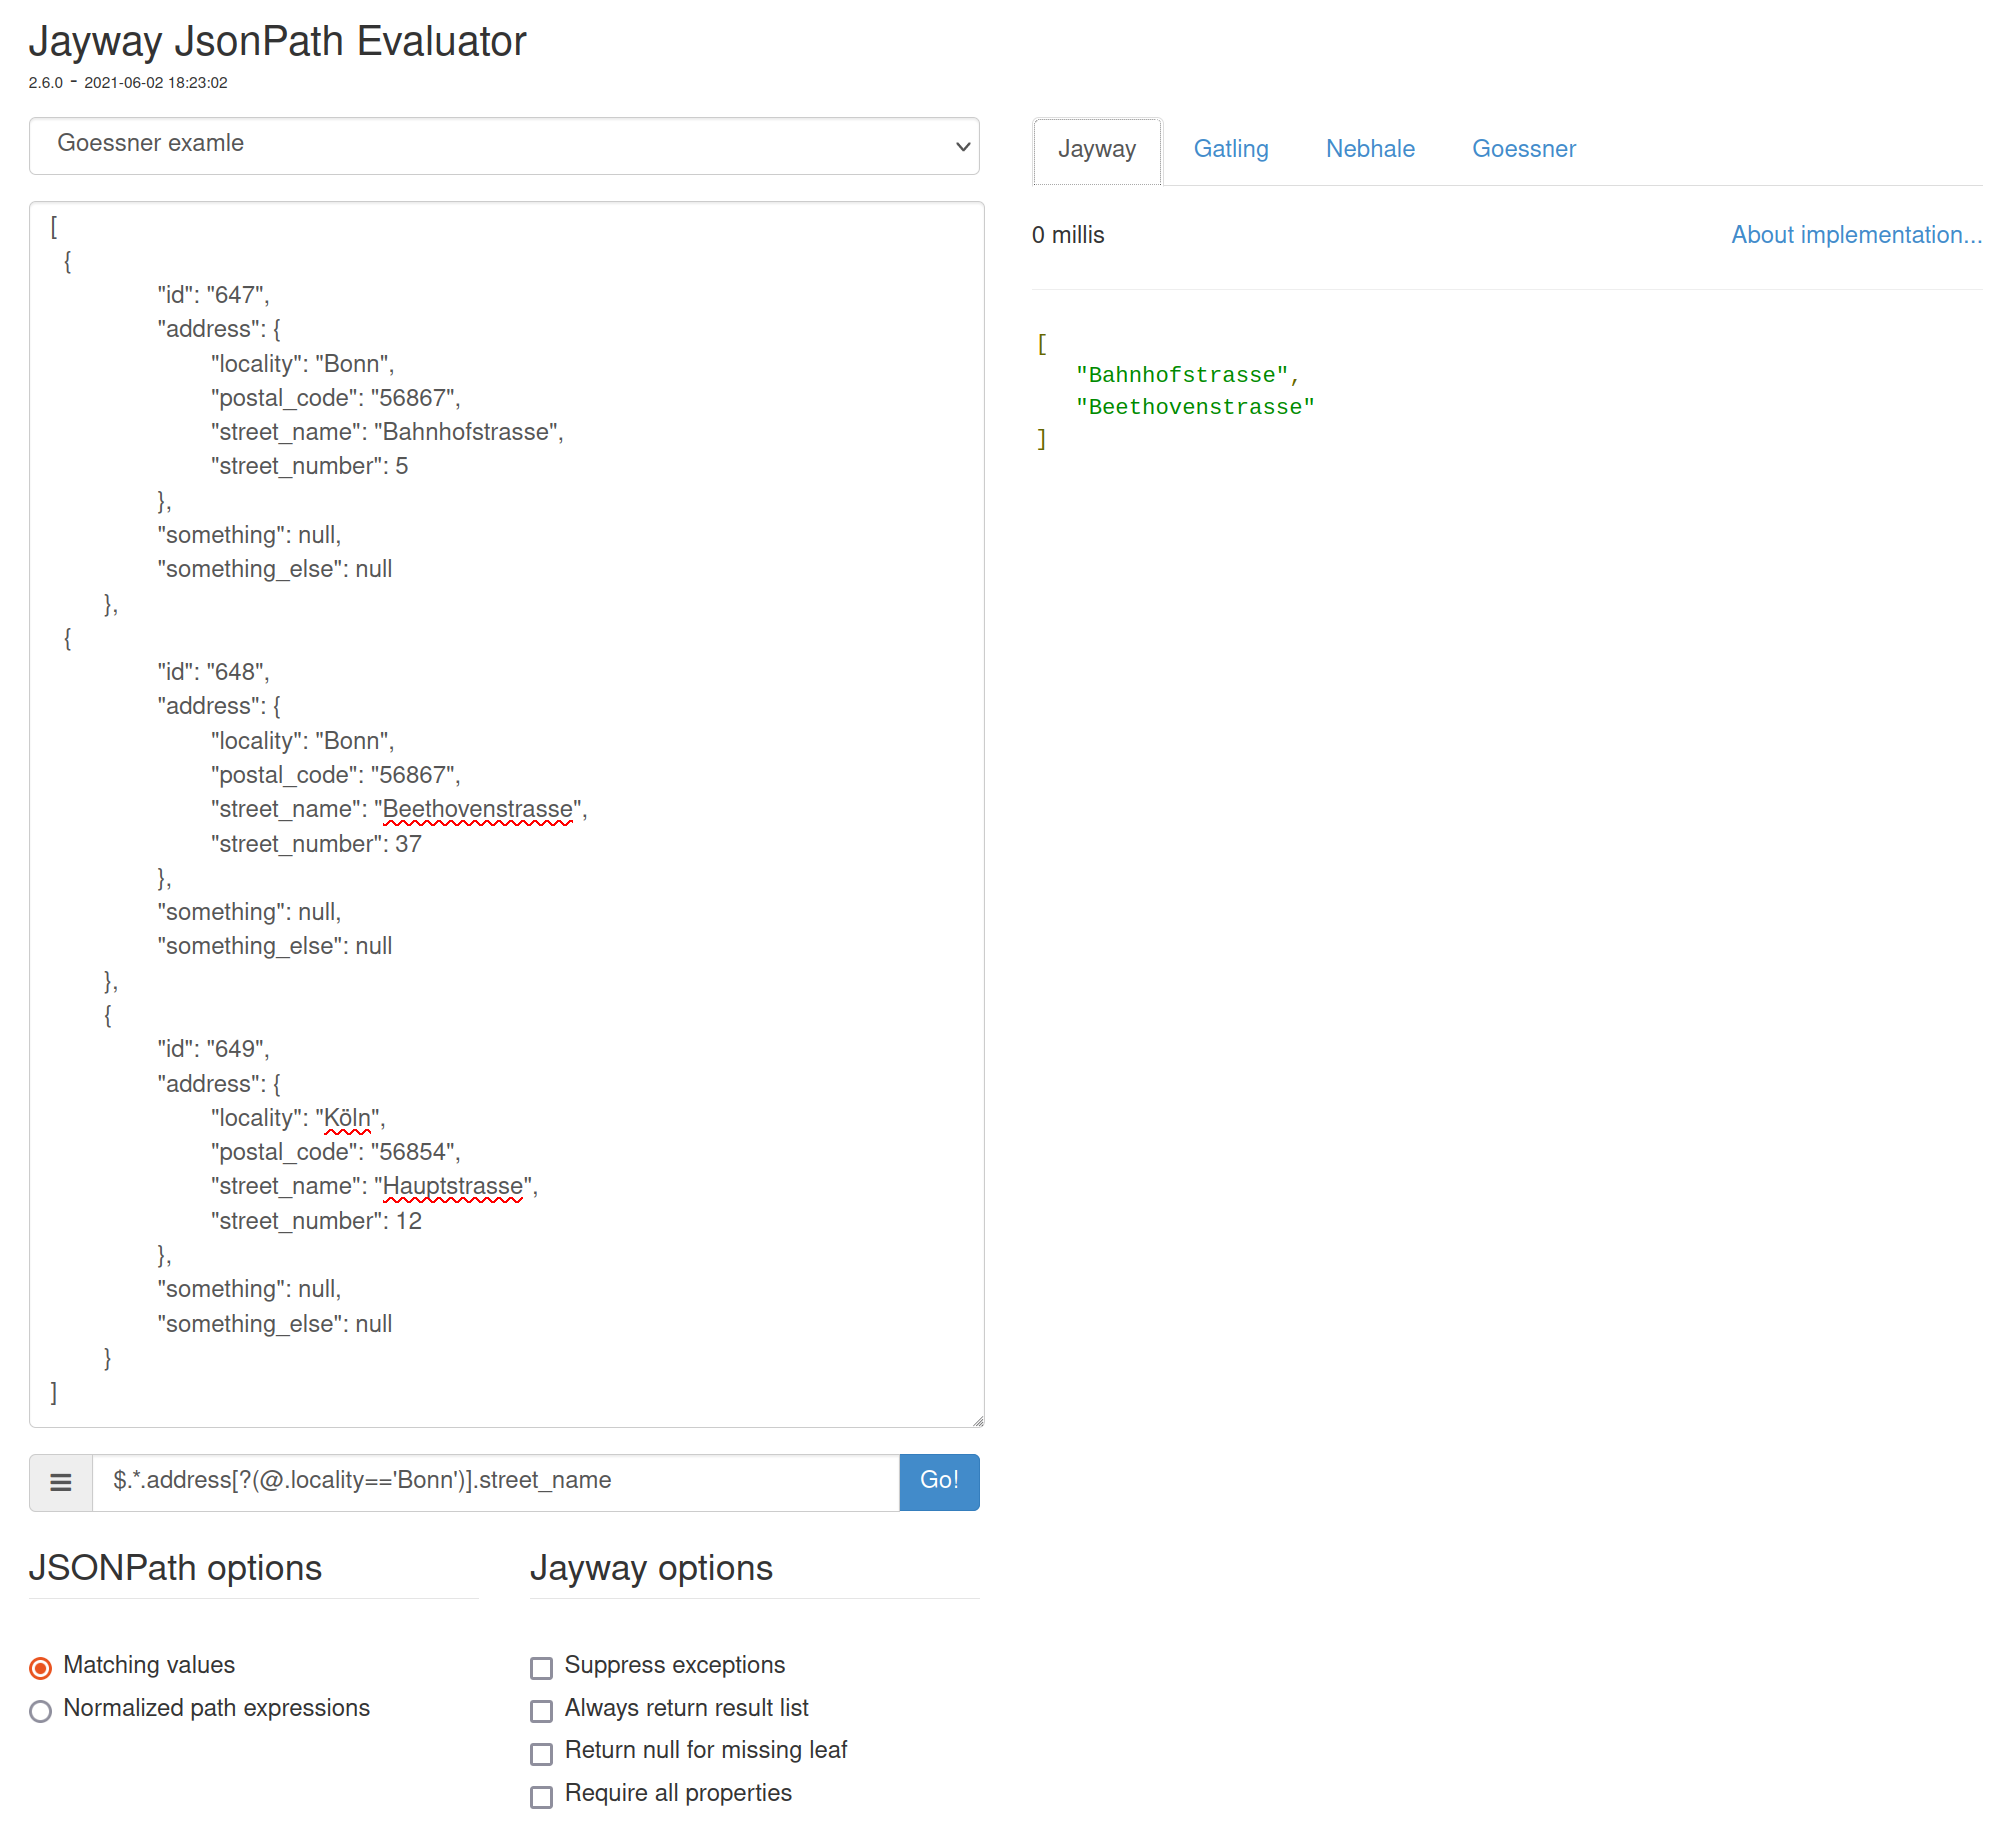The width and height of the screenshot is (2013, 1845).
Task: Check Always return result list
Action: click(x=542, y=1711)
